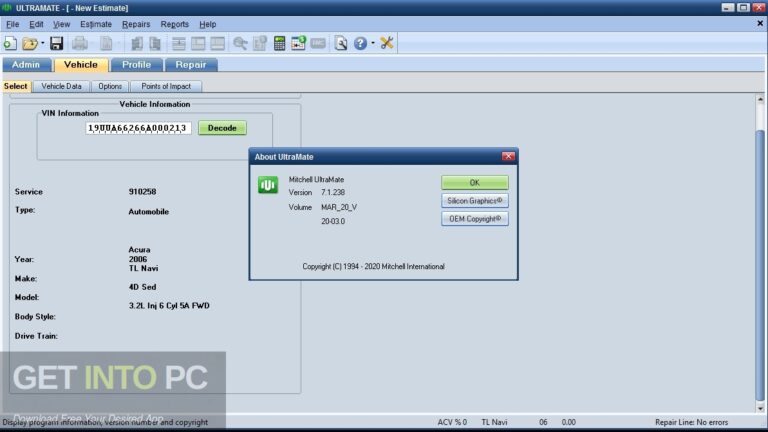This screenshot has width=768, height=432.
Task: Close the inner estimate document X
Action: click(x=760, y=23)
